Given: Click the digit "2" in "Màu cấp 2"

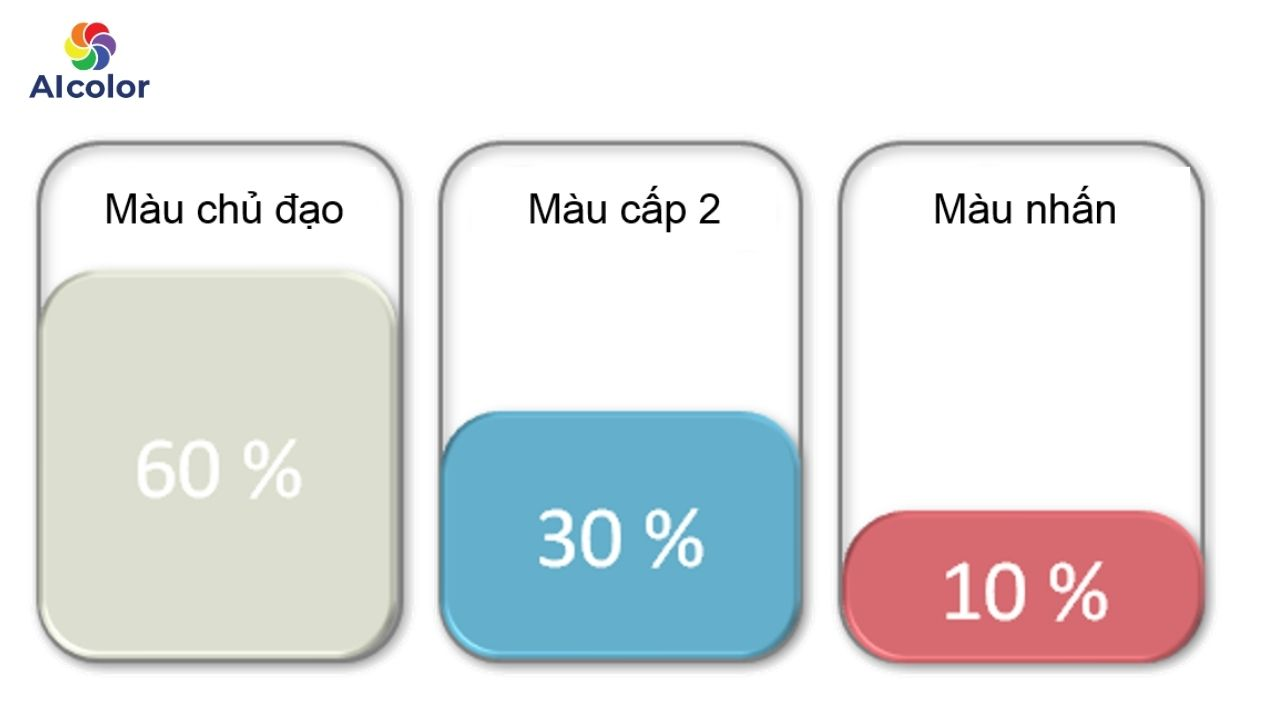Looking at the screenshot, I should (x=709, y=210).
